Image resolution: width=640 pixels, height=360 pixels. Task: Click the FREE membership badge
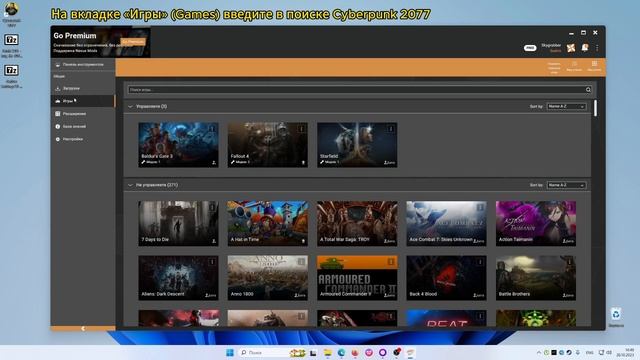pyautogui.click(x=530, y=48)
